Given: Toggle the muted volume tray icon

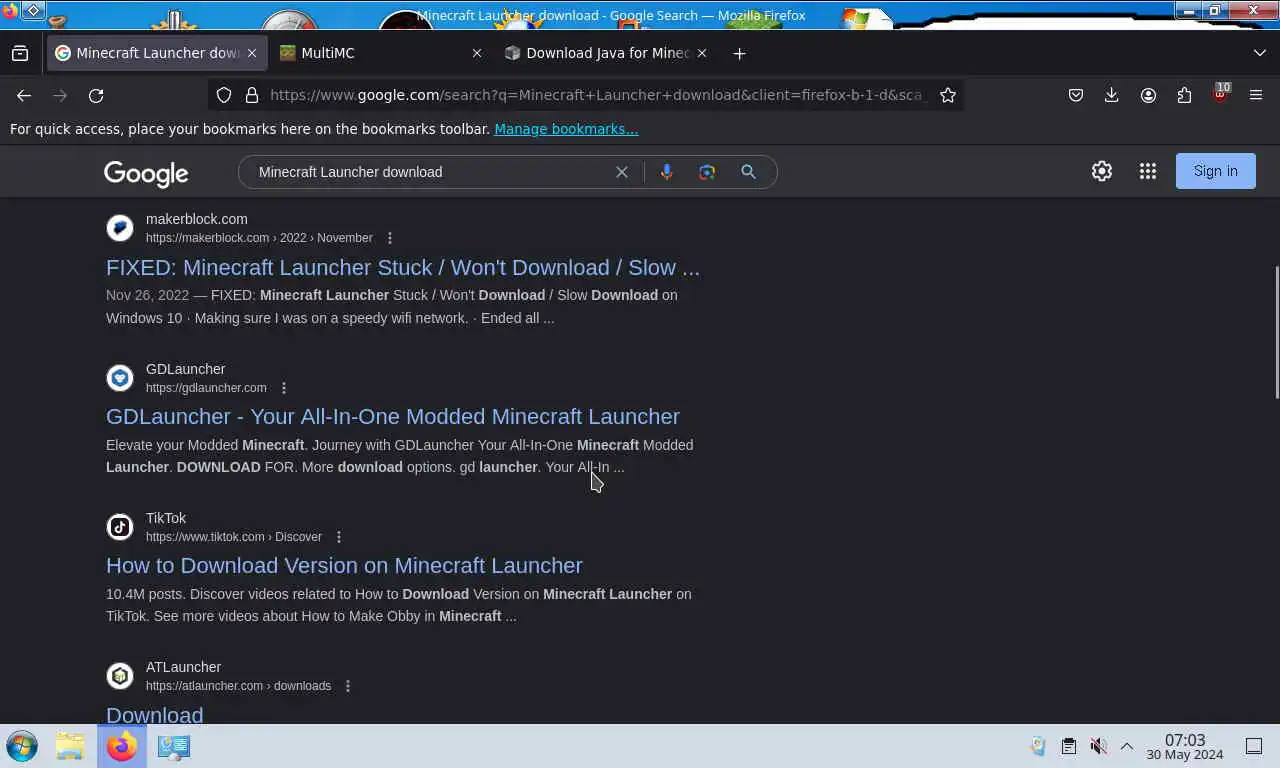Looking at the screenshot, I should [1098, 746].
